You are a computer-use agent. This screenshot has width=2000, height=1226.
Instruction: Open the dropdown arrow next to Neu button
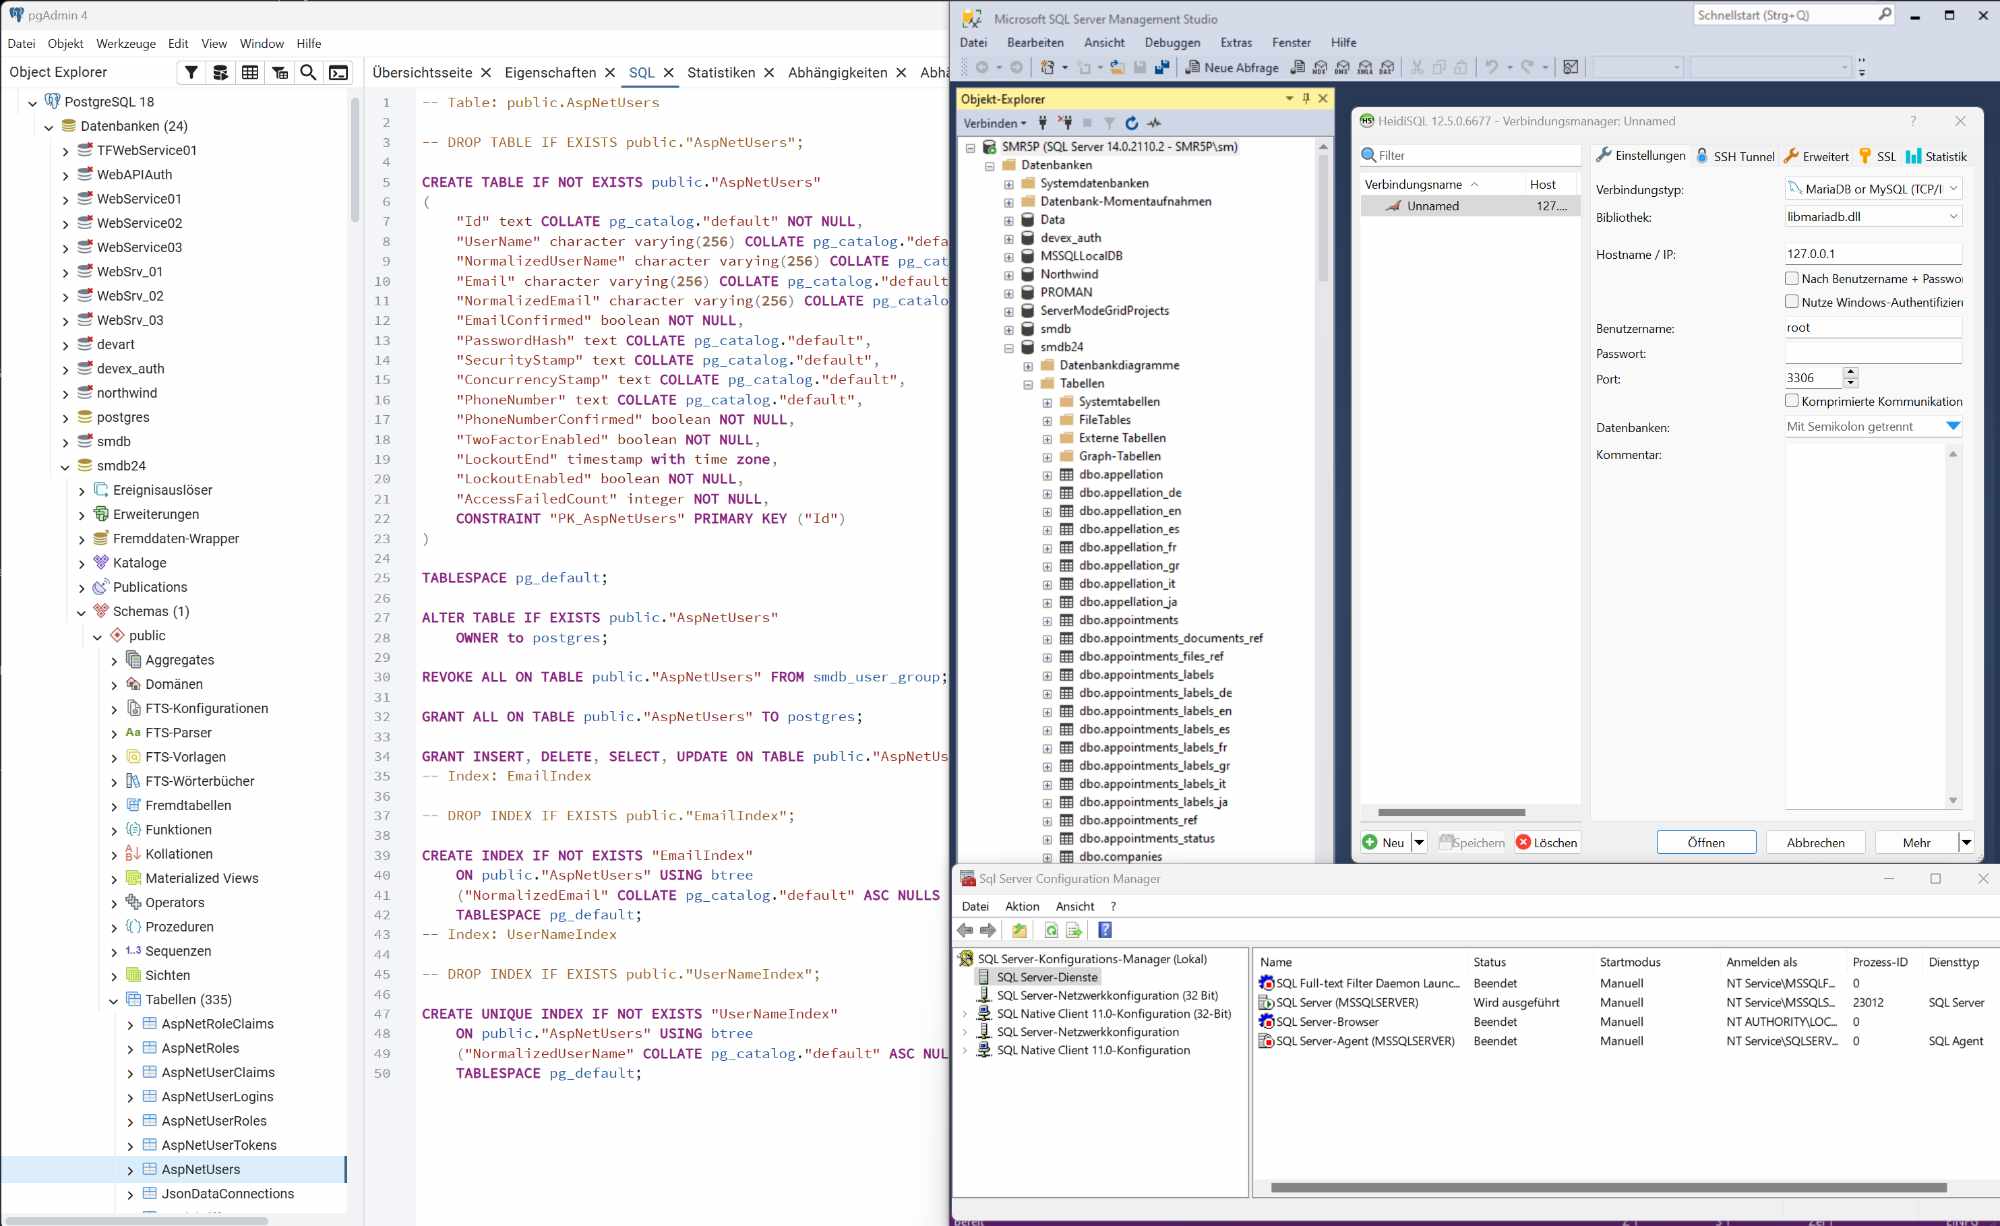pyautogui.click(x=1418, y=842)
